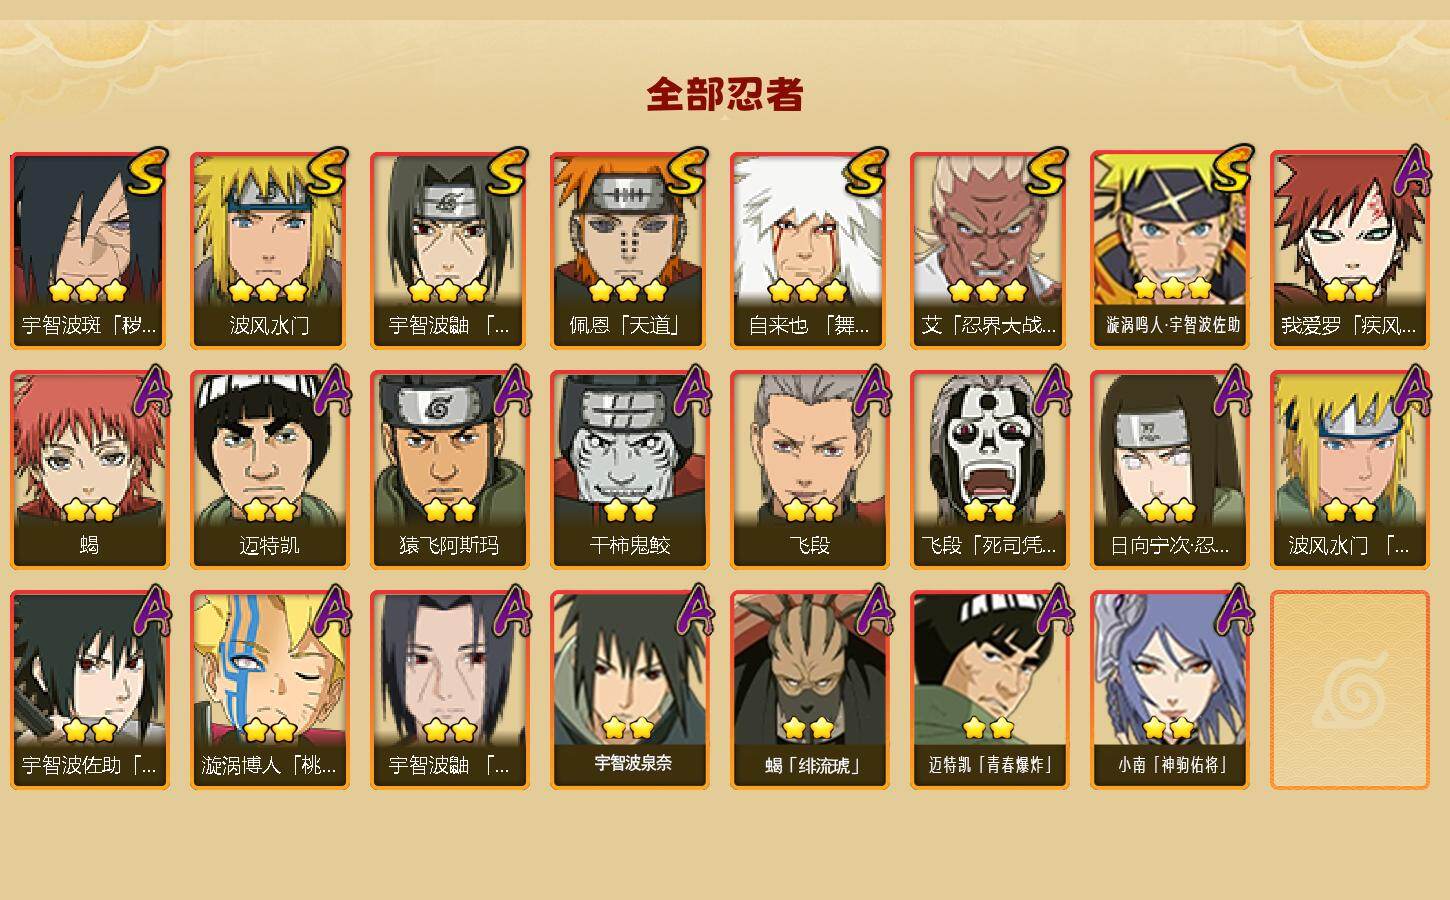Open the 蝎「绯流琥」 card

809,690
